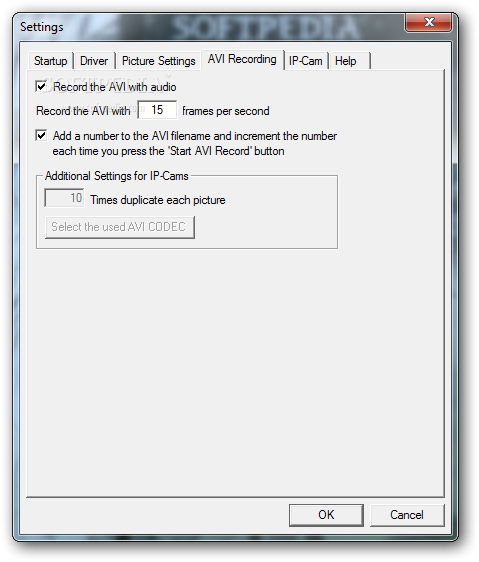Open the IP-Cam tab
Viewport: 479px width, 562px height.
coord(306,61)
